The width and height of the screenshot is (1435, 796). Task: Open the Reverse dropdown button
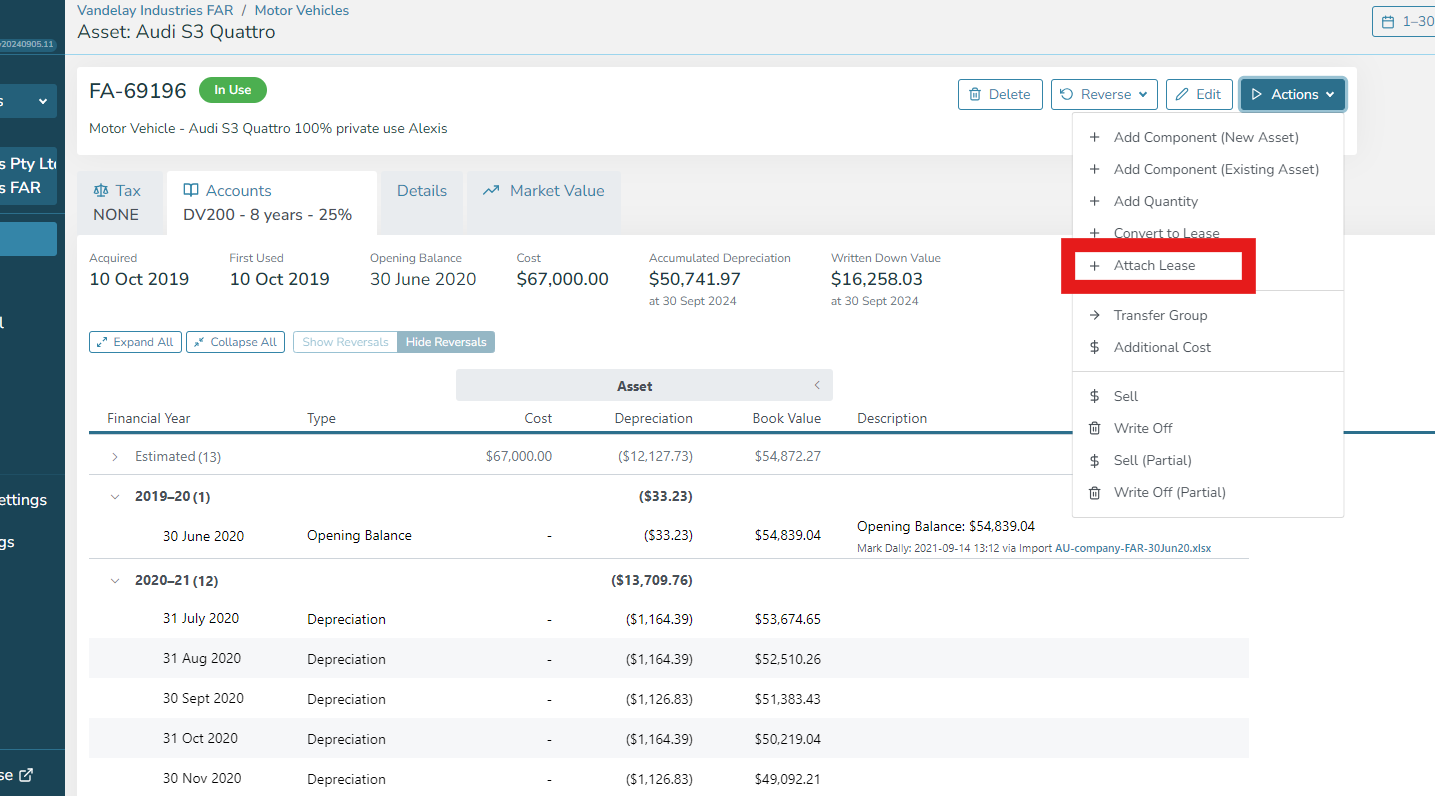pyautogui.click(x=1104, y=94)
